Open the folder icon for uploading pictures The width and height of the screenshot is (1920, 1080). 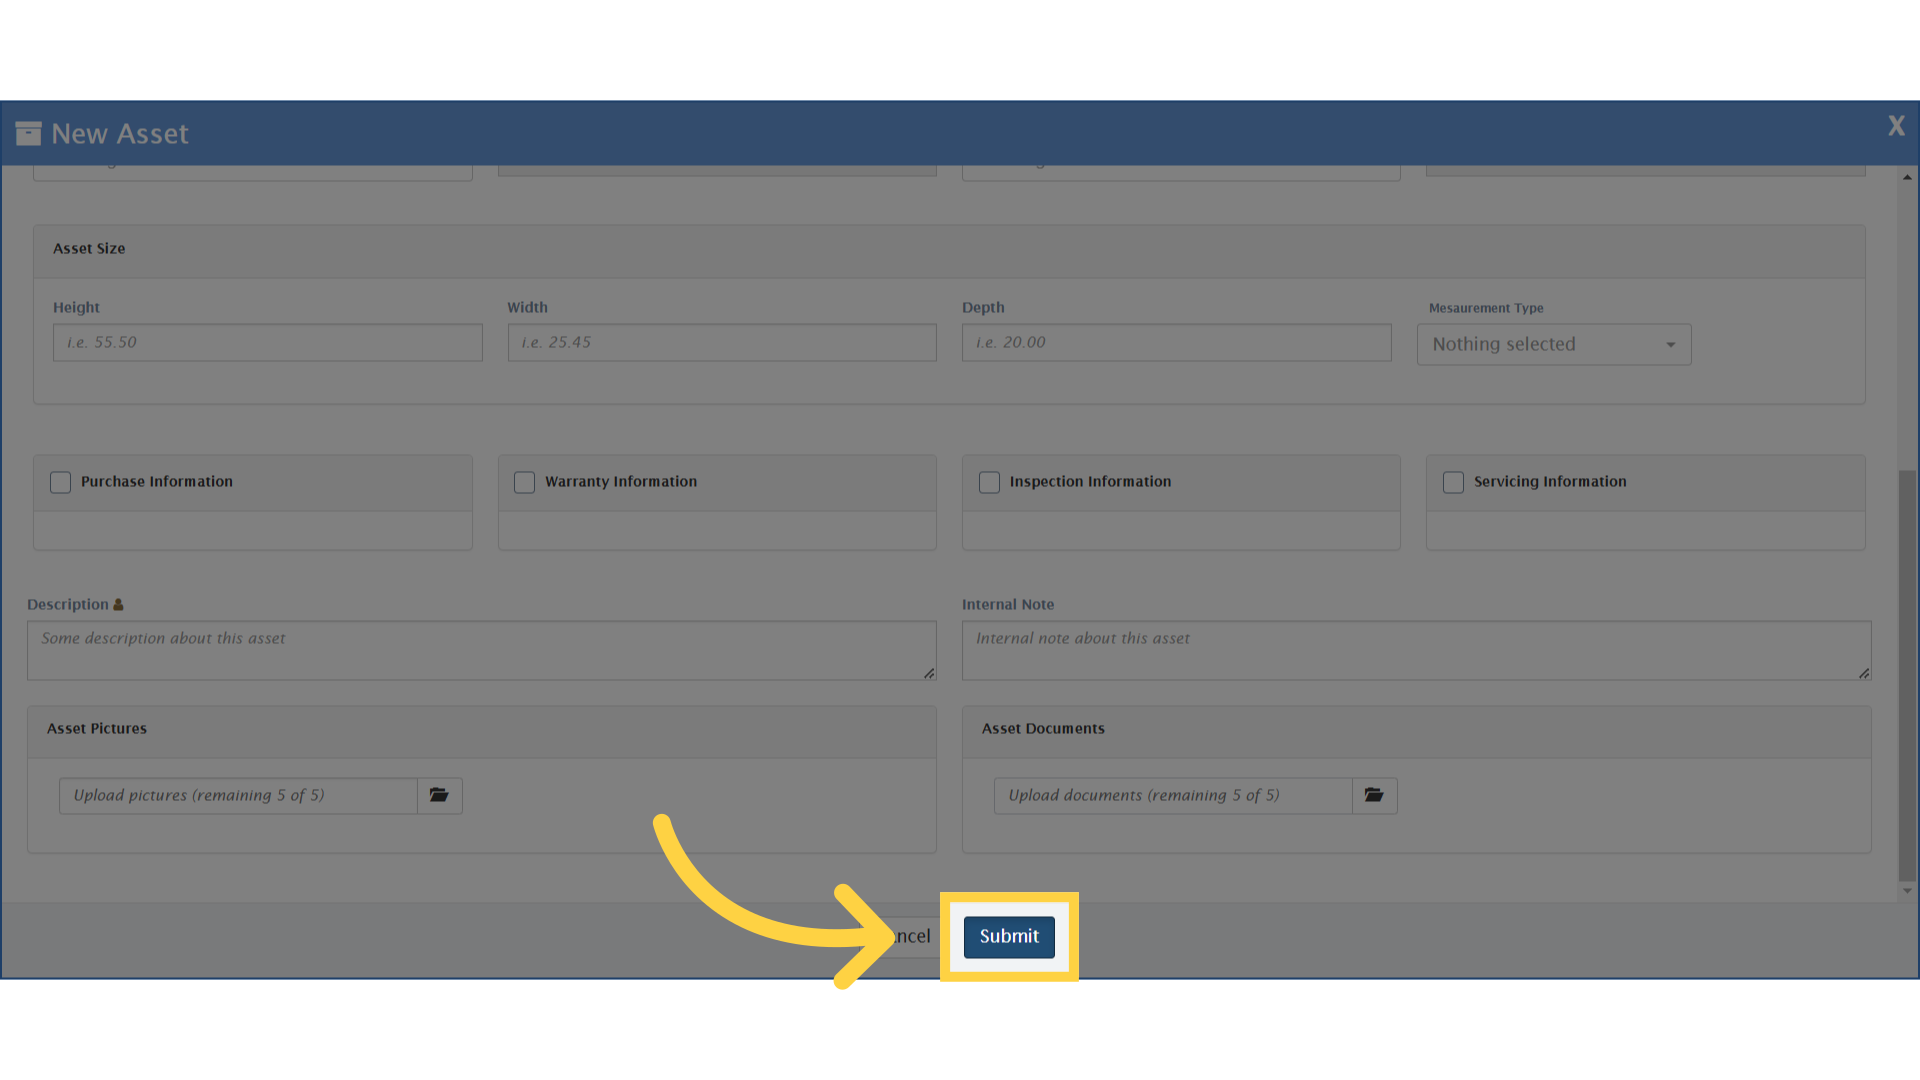(439, 795)
